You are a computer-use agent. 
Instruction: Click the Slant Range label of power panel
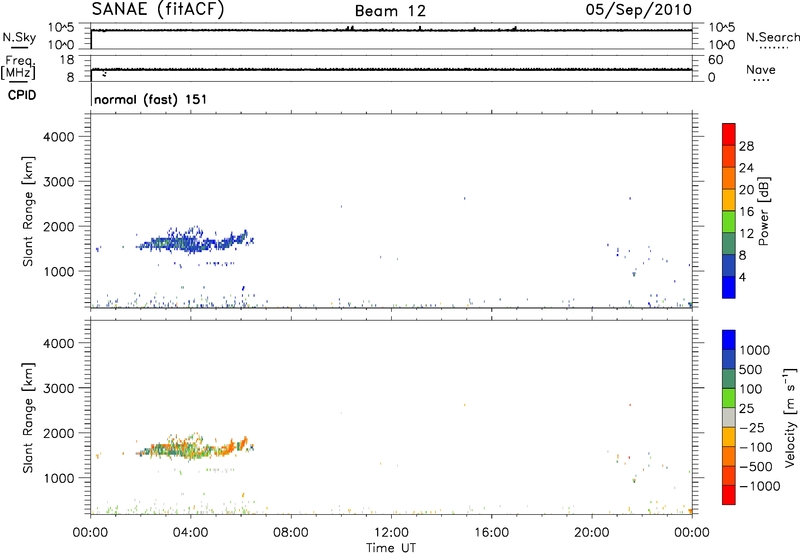point(28,211)
